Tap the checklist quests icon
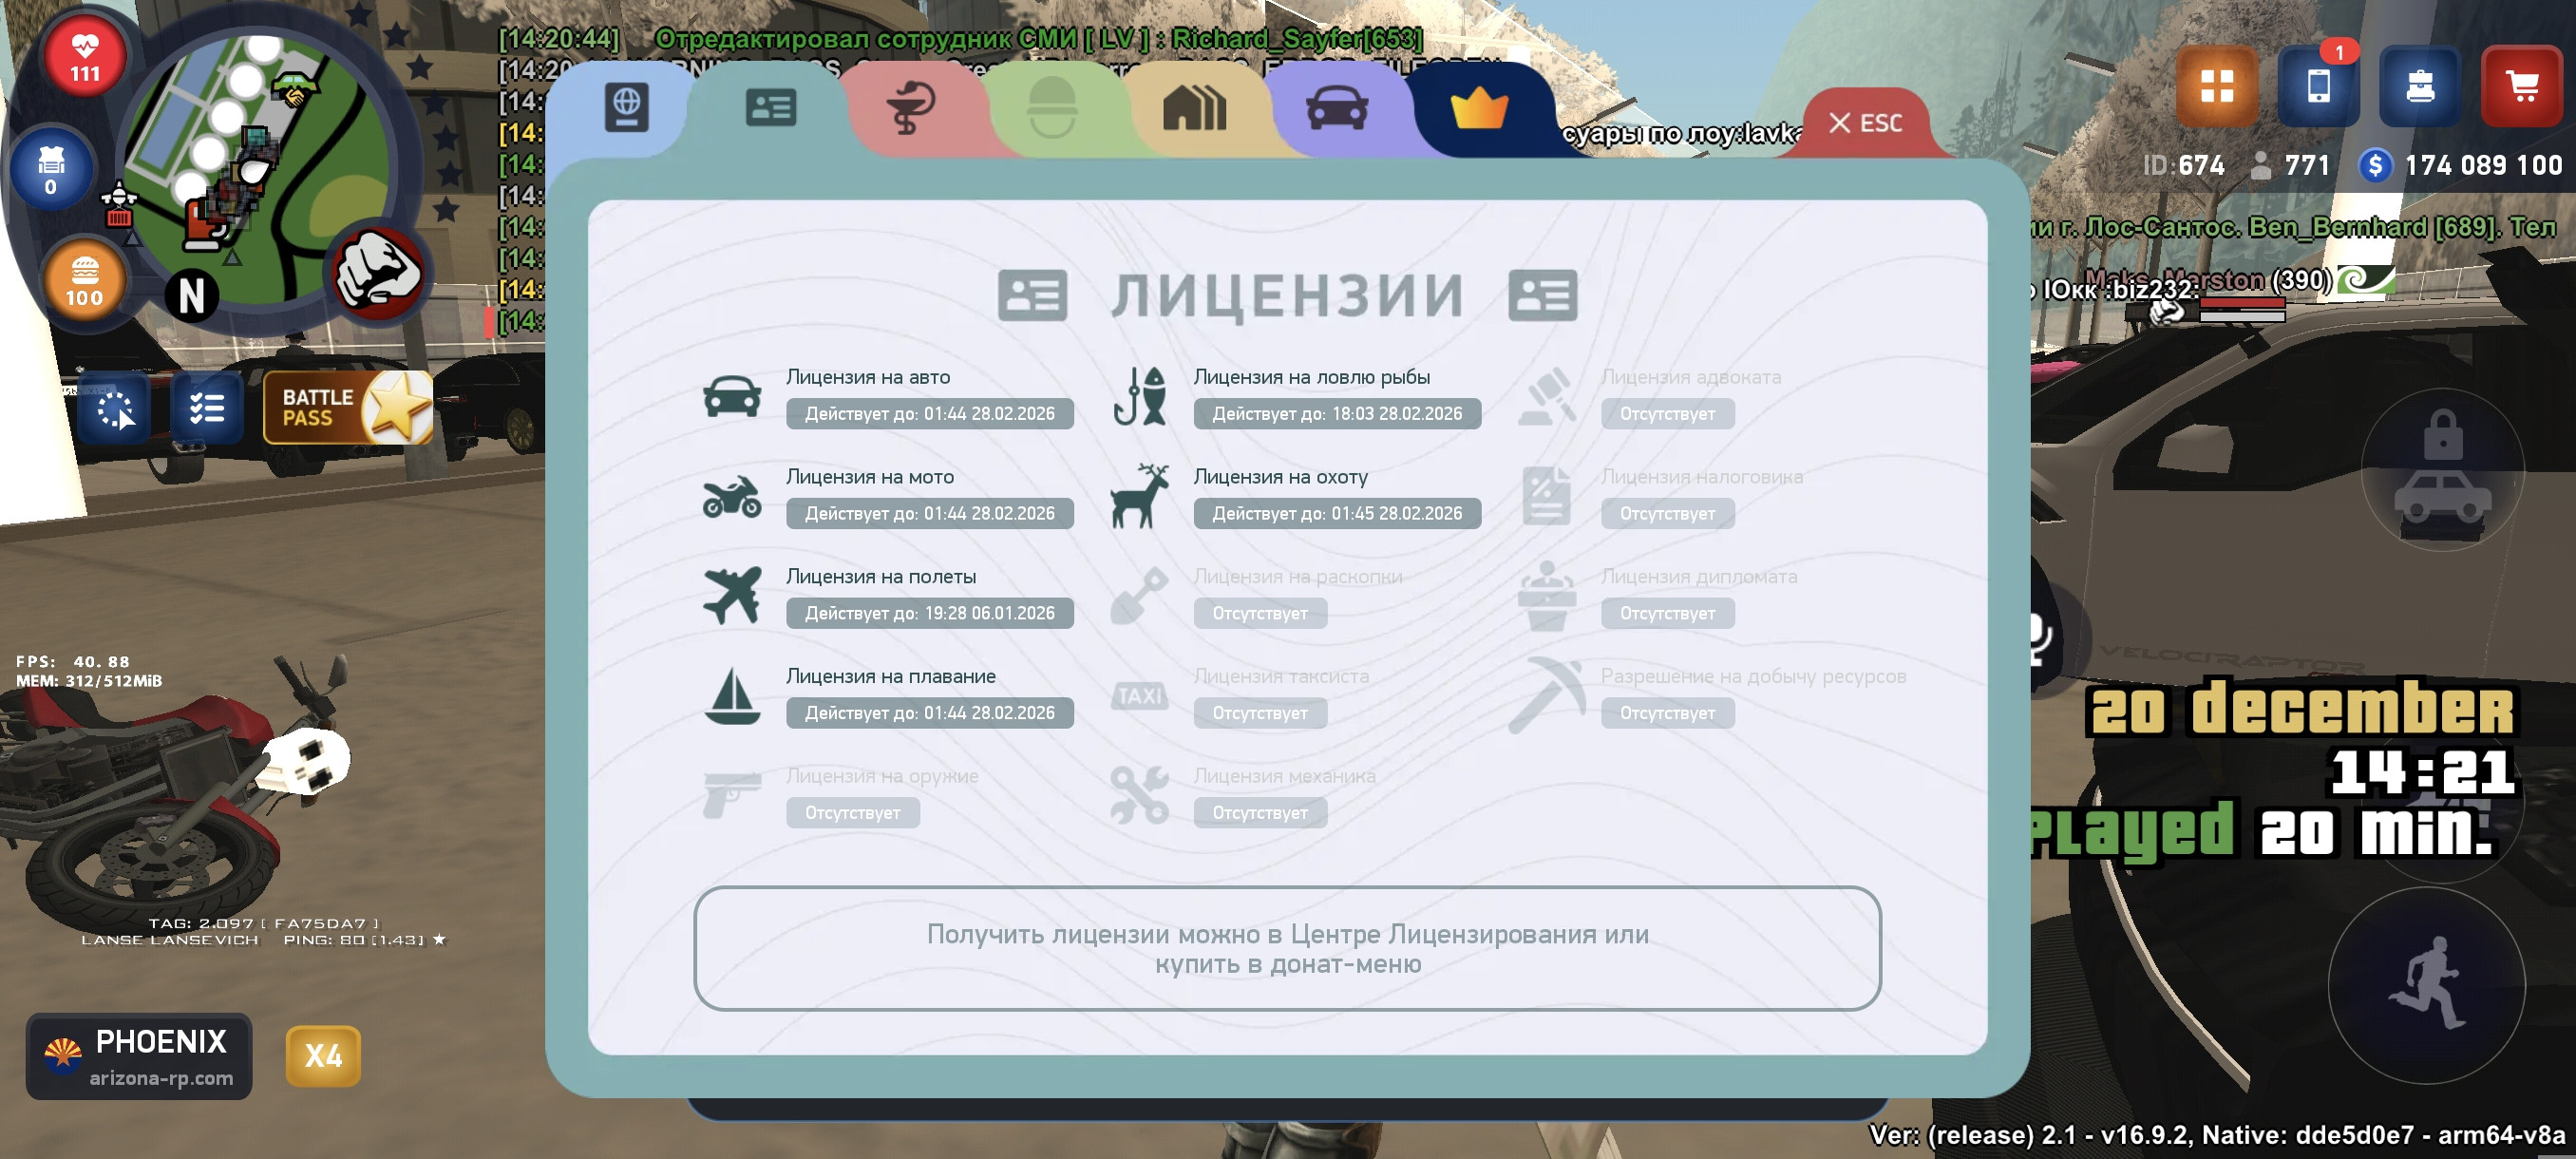The height and width of the screenshot is (1159, 2576). (x=206, y=408)
